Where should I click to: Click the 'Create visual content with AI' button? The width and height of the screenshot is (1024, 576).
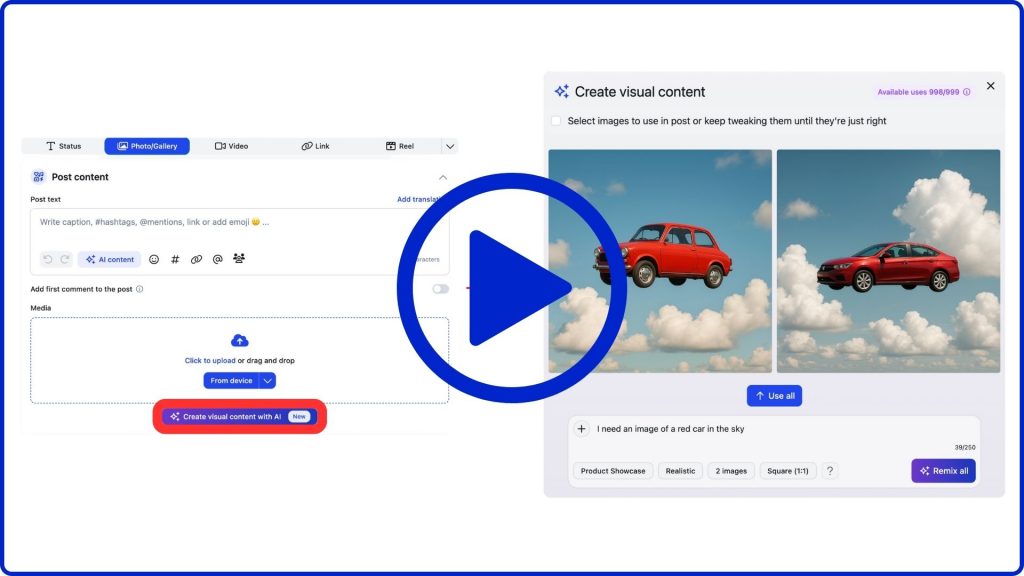[239, 417]
